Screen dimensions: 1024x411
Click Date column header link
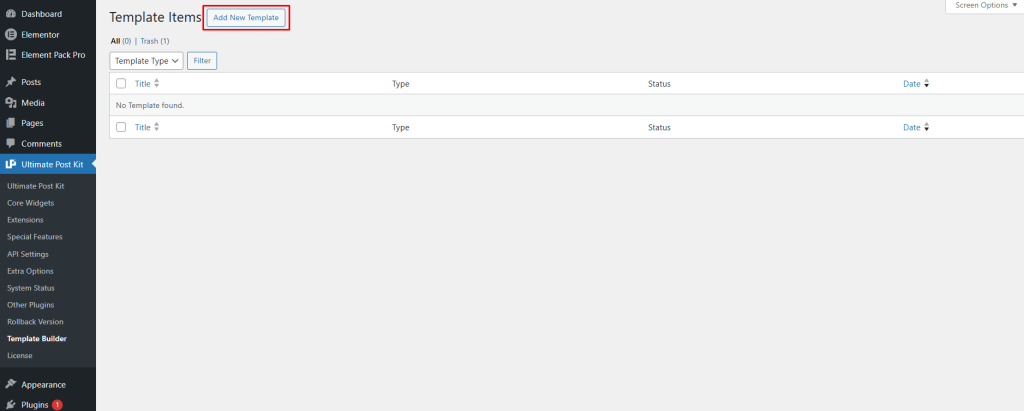click(912, 84)
